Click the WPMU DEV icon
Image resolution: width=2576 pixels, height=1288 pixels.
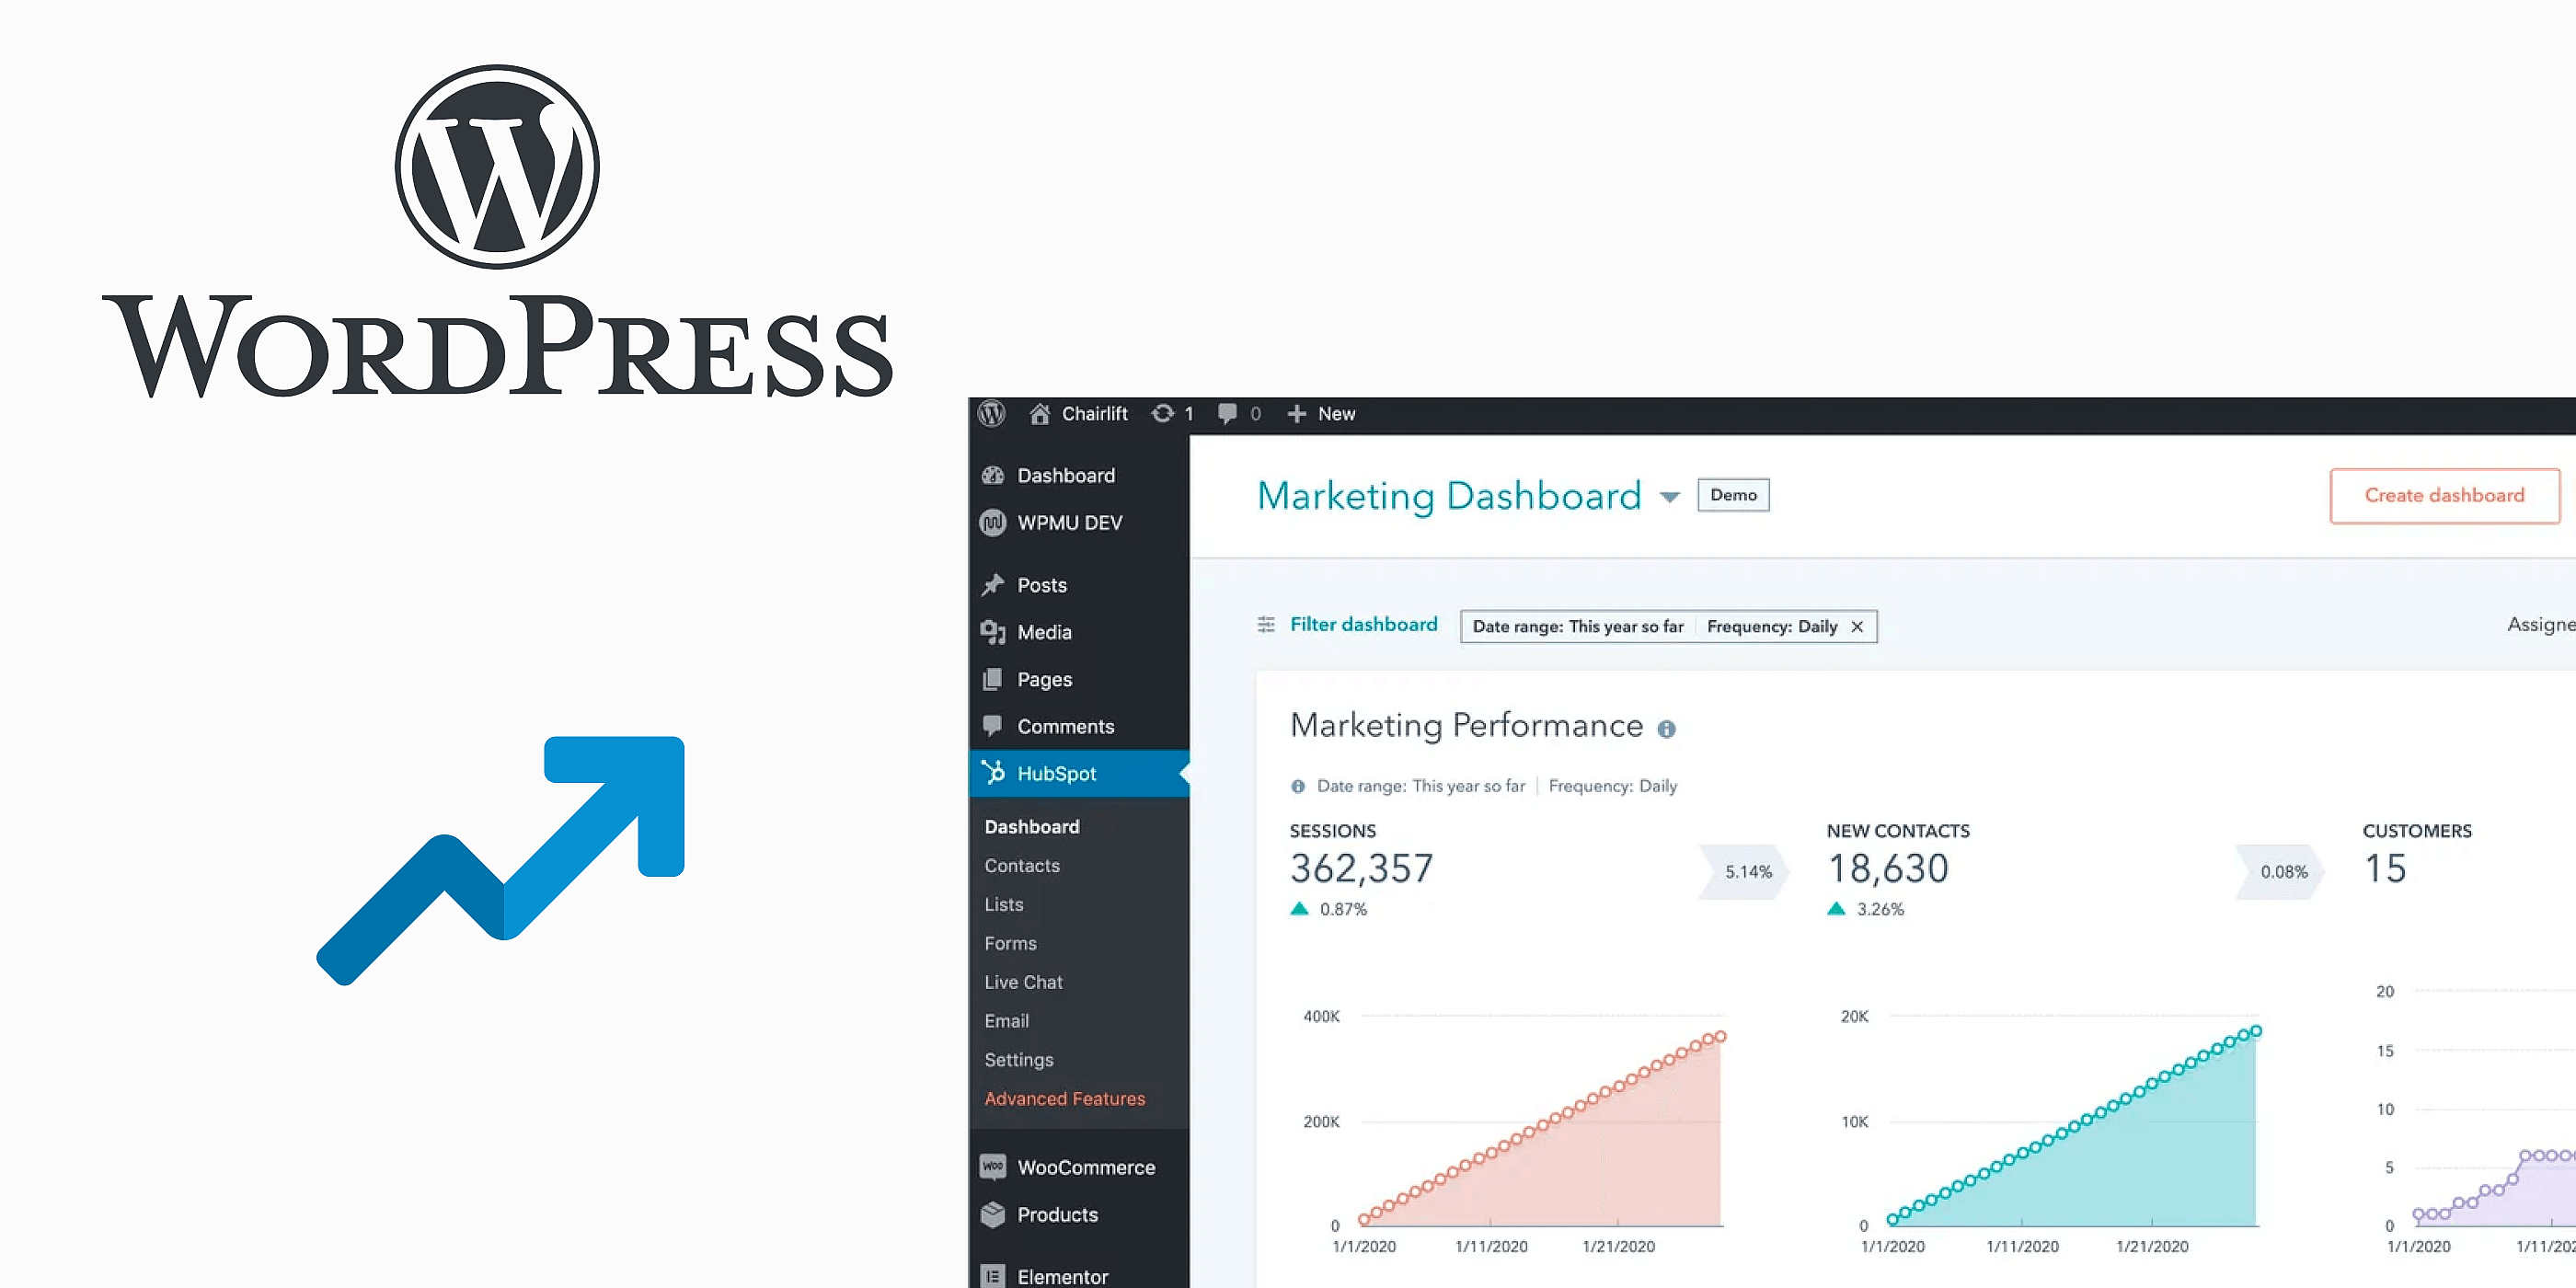coord(992,522)
